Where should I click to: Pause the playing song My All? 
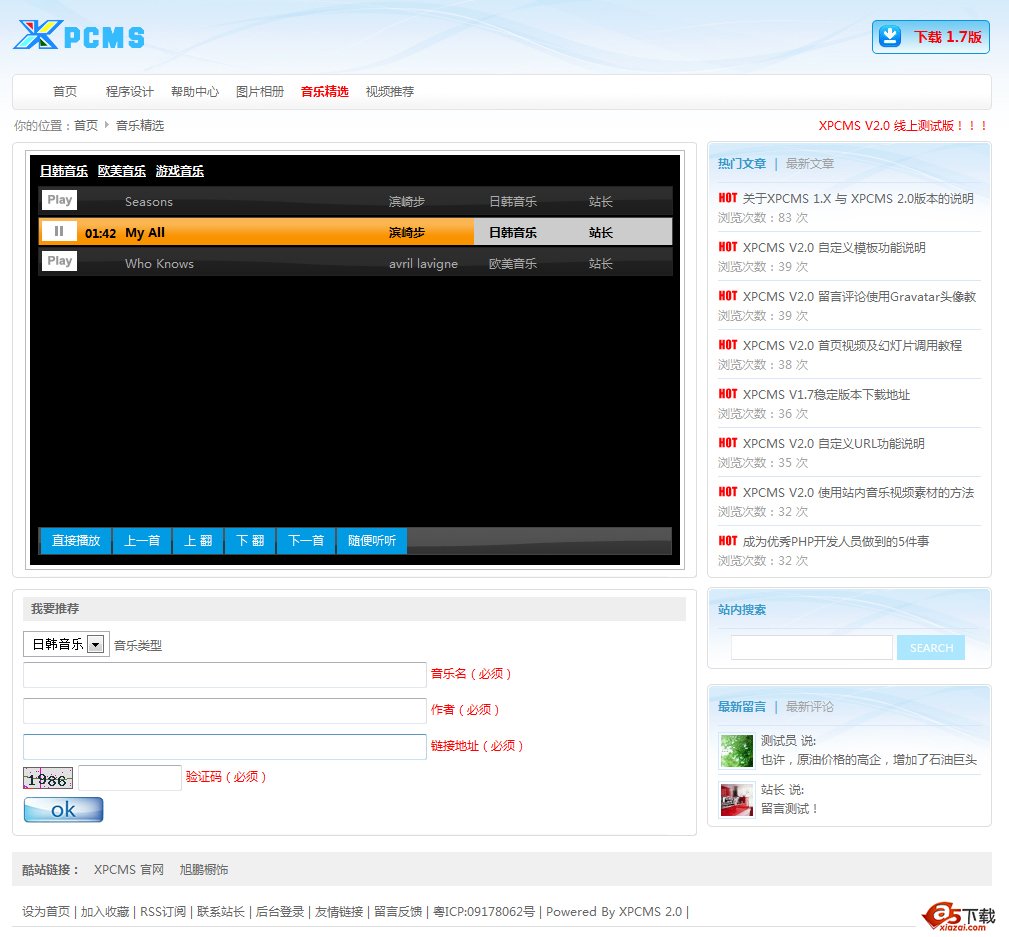click(x=59, y=231)
